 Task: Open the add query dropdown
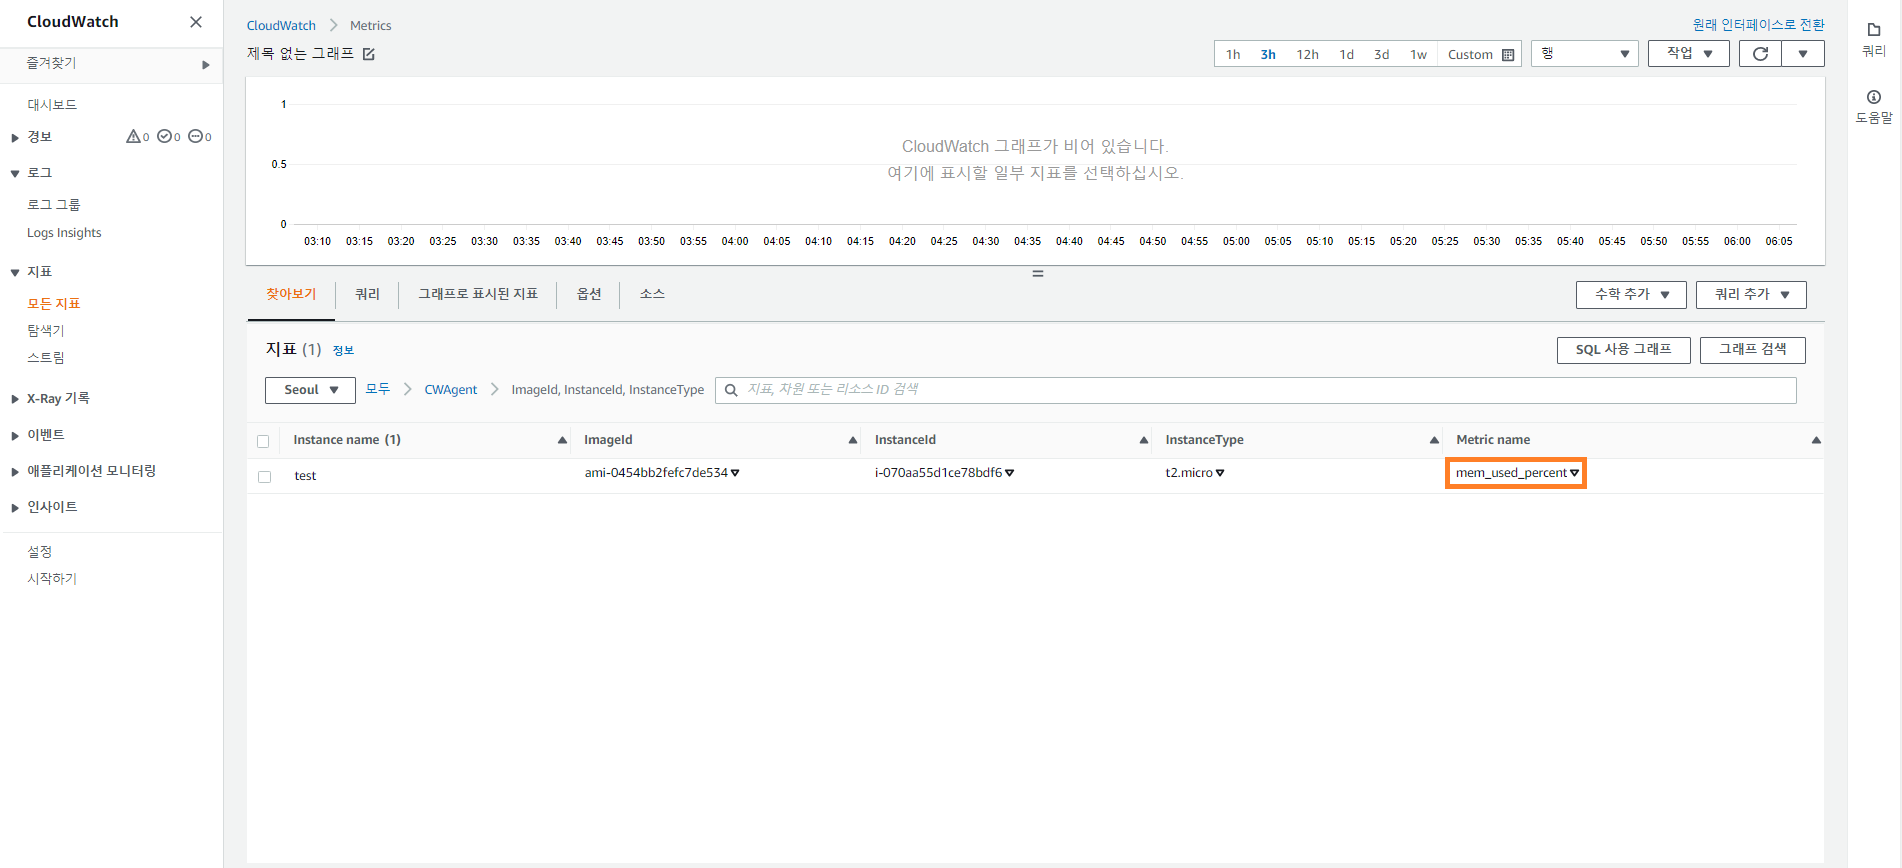(1751, 295)
